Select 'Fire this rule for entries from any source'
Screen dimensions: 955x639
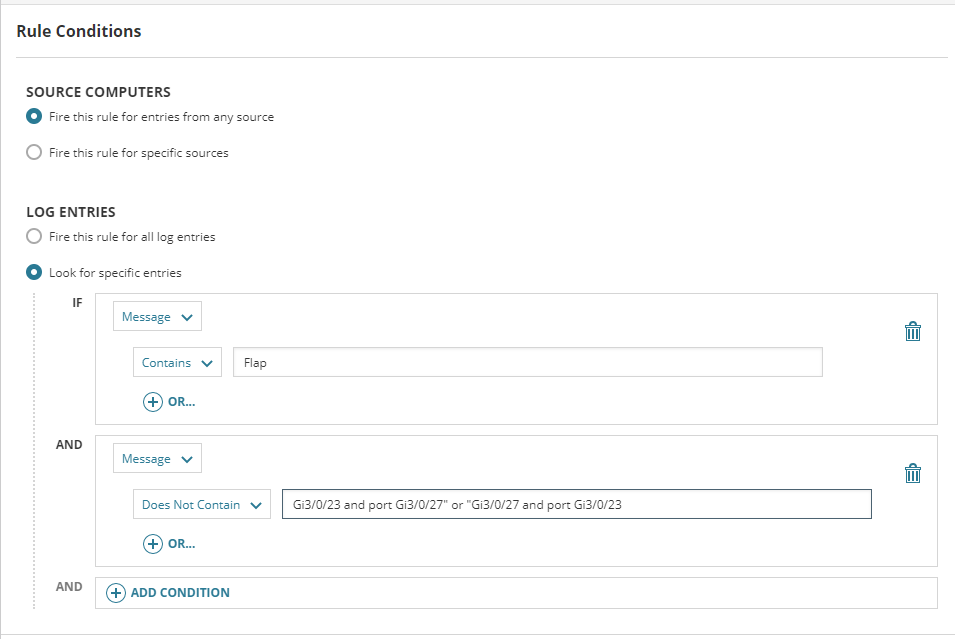pos(34,117)
